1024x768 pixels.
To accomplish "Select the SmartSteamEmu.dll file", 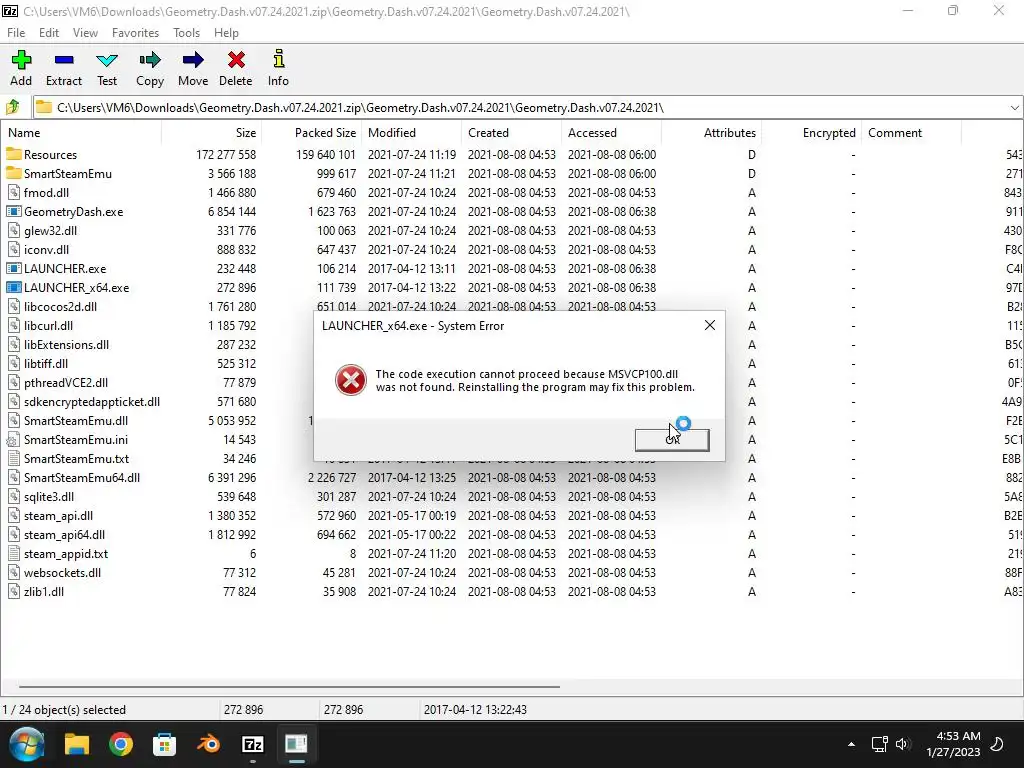I will 76,421.
